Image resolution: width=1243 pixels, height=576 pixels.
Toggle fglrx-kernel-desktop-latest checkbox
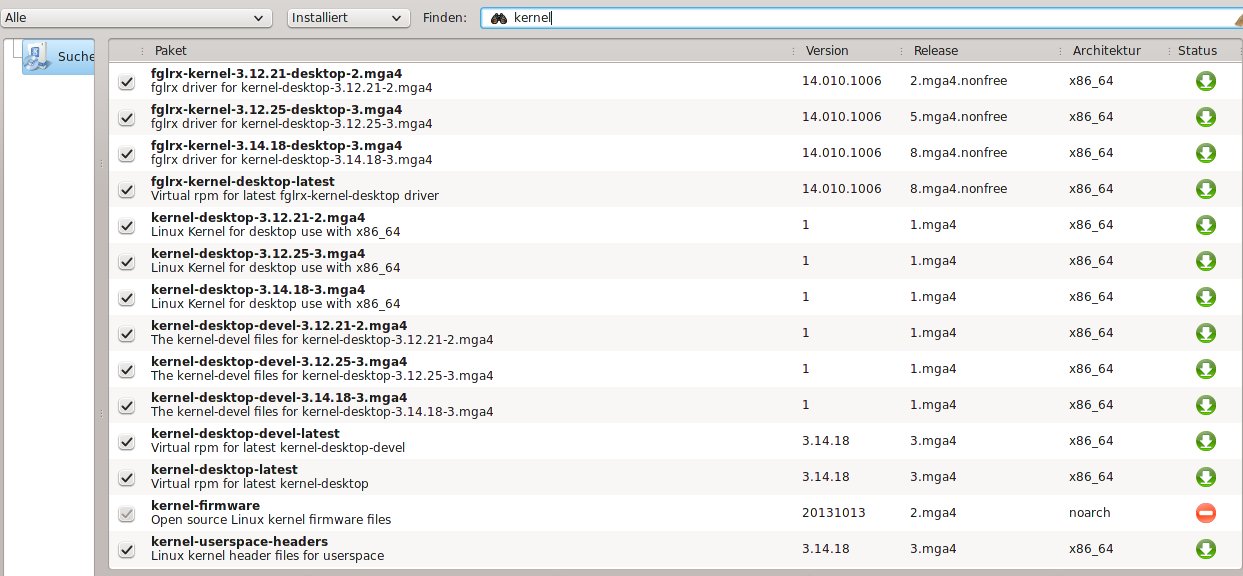(x=126, y=190)
